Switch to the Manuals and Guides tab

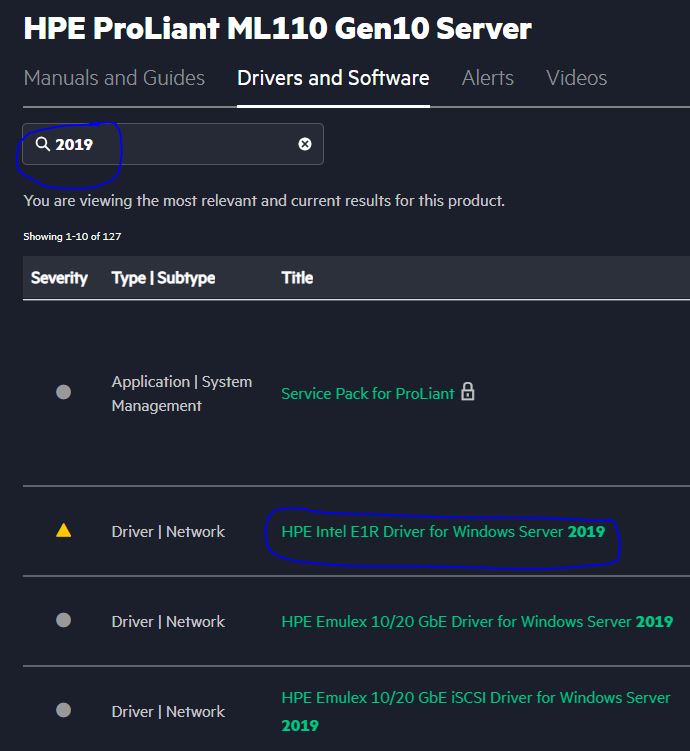pos(114,78)
